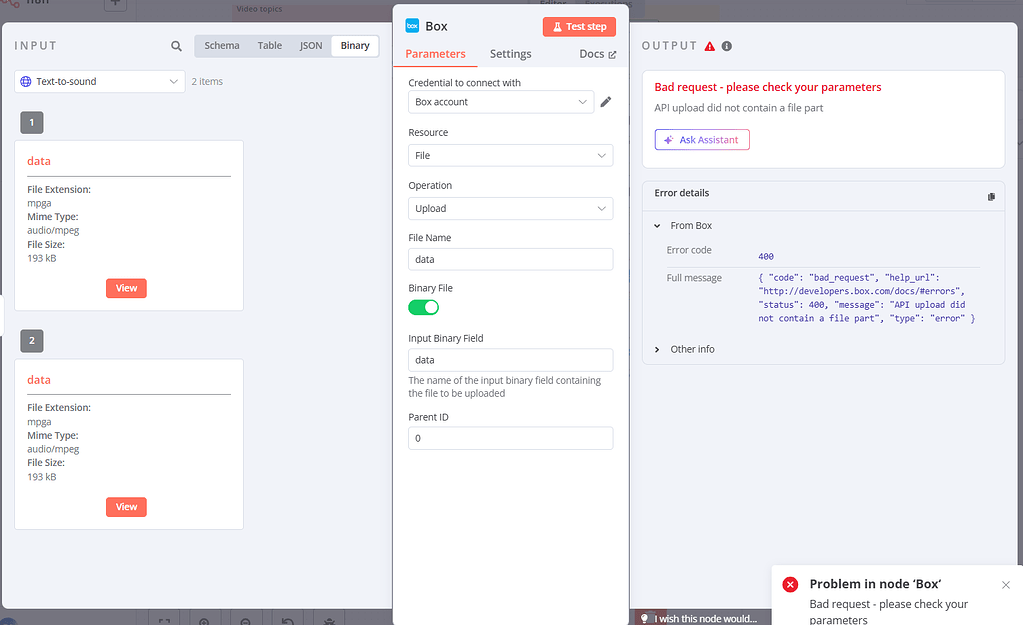This screenshot has height=625, width=1023.
Task: Select the JSON tab in INPUT panel
Action: (x=310, y=45)
